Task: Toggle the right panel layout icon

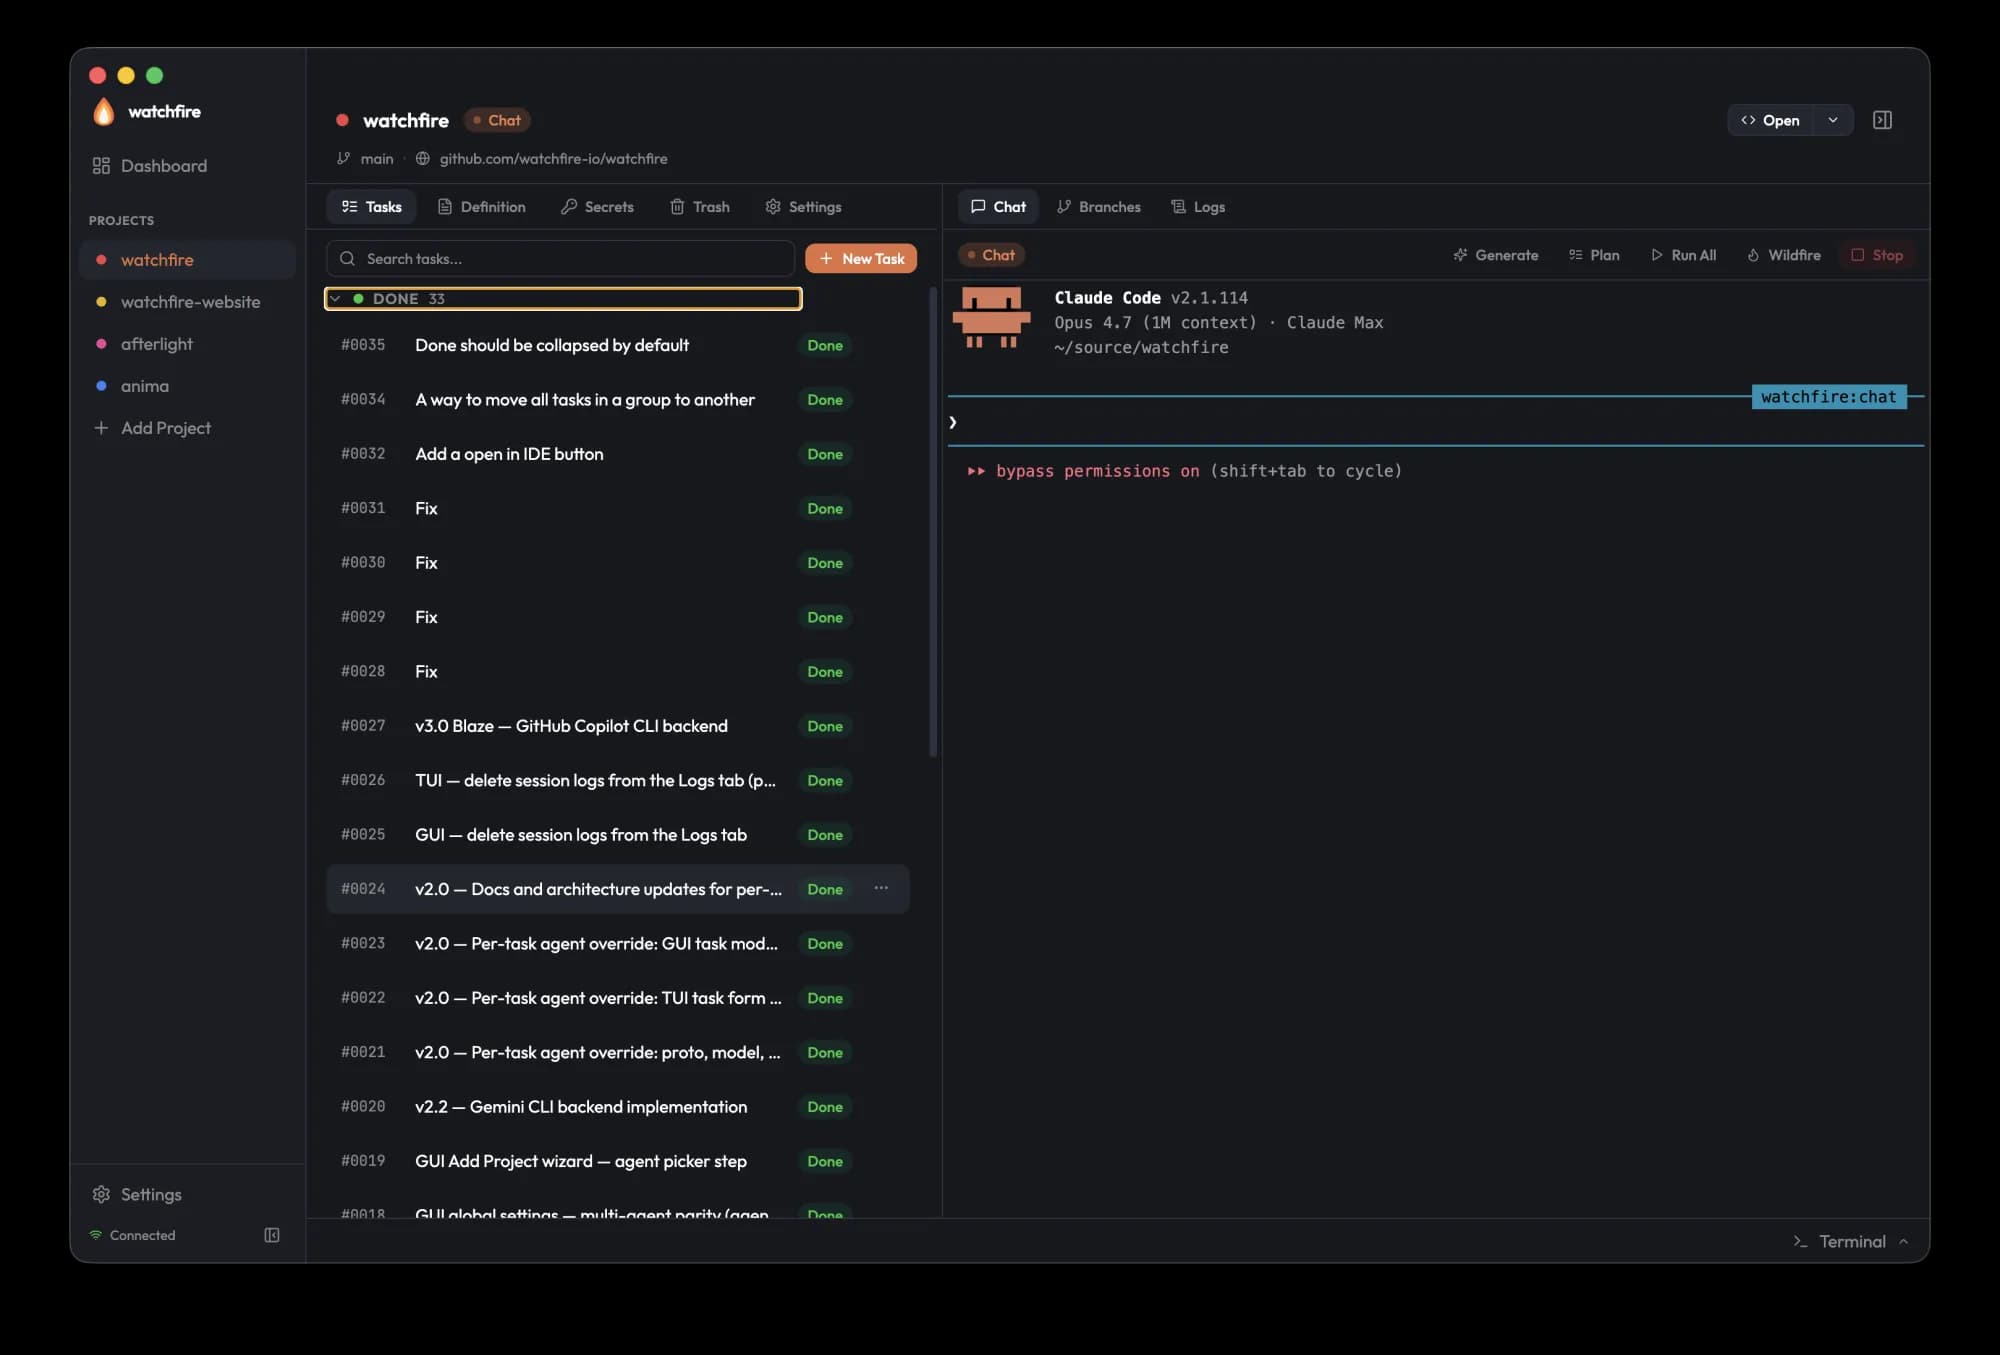Action: pos(1882,120)
